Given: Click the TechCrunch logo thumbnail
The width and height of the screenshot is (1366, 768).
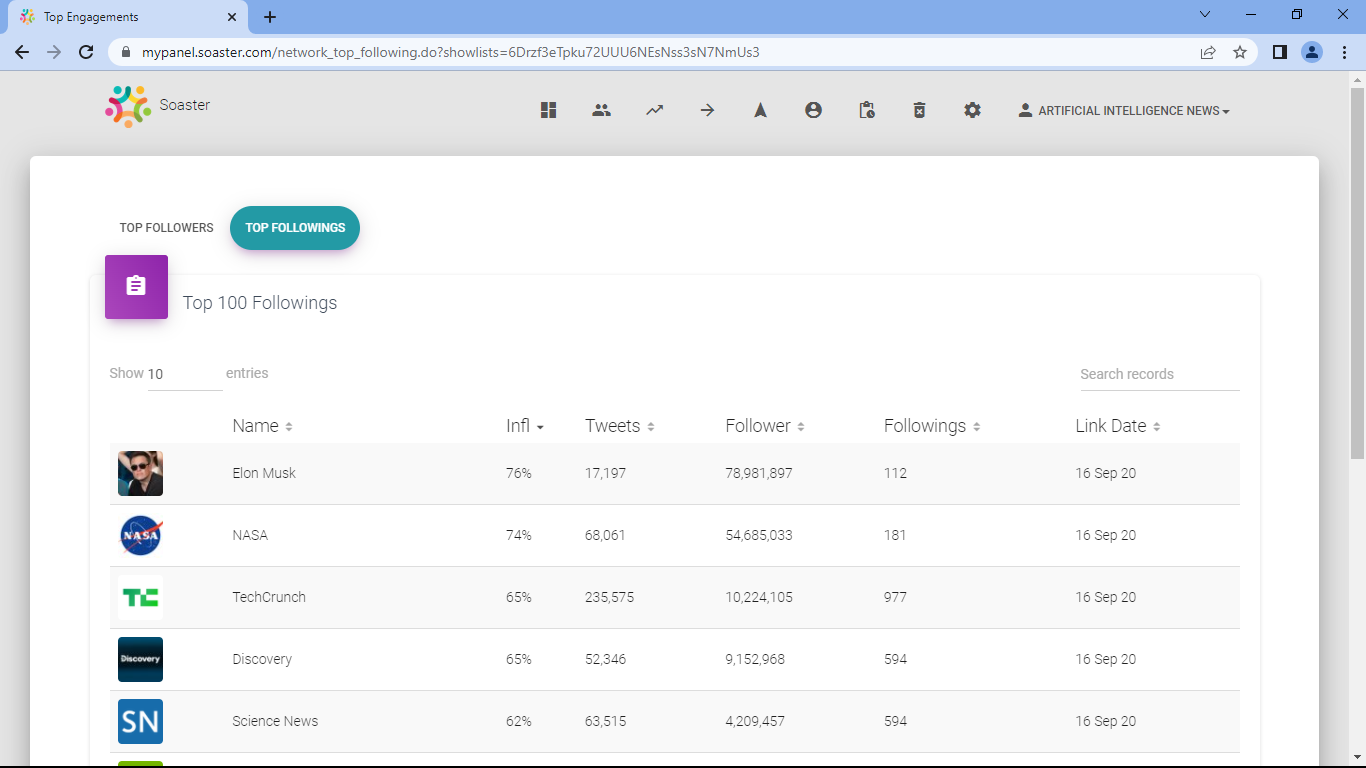Looking at the screenshot, I should pyautogui.click(x=140, y=597).
